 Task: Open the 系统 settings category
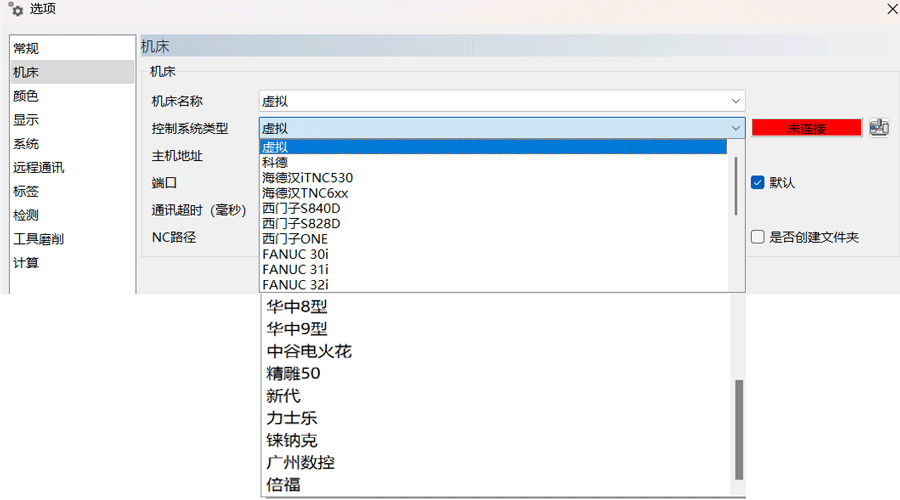[x=72, y=144]
